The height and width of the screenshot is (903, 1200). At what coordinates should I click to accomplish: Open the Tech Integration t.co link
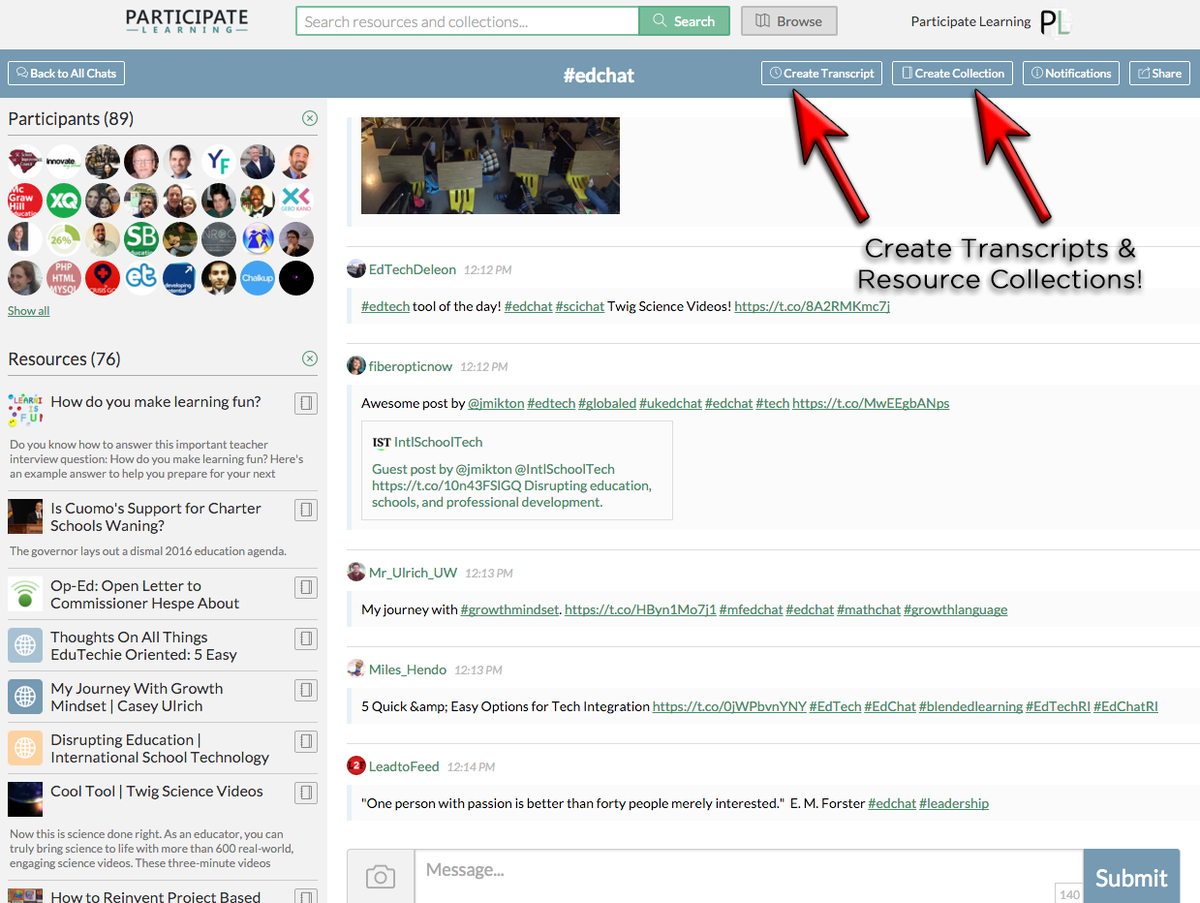click(729, 706)
